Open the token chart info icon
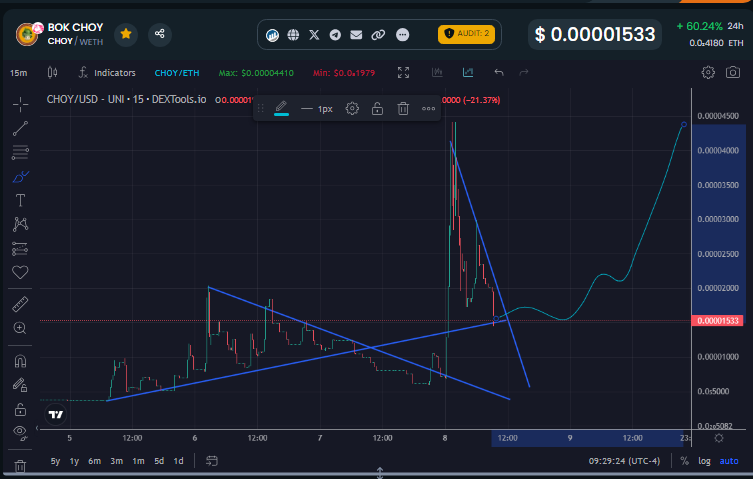The height and width of the screenshot is (479, 753). point(272,35)
